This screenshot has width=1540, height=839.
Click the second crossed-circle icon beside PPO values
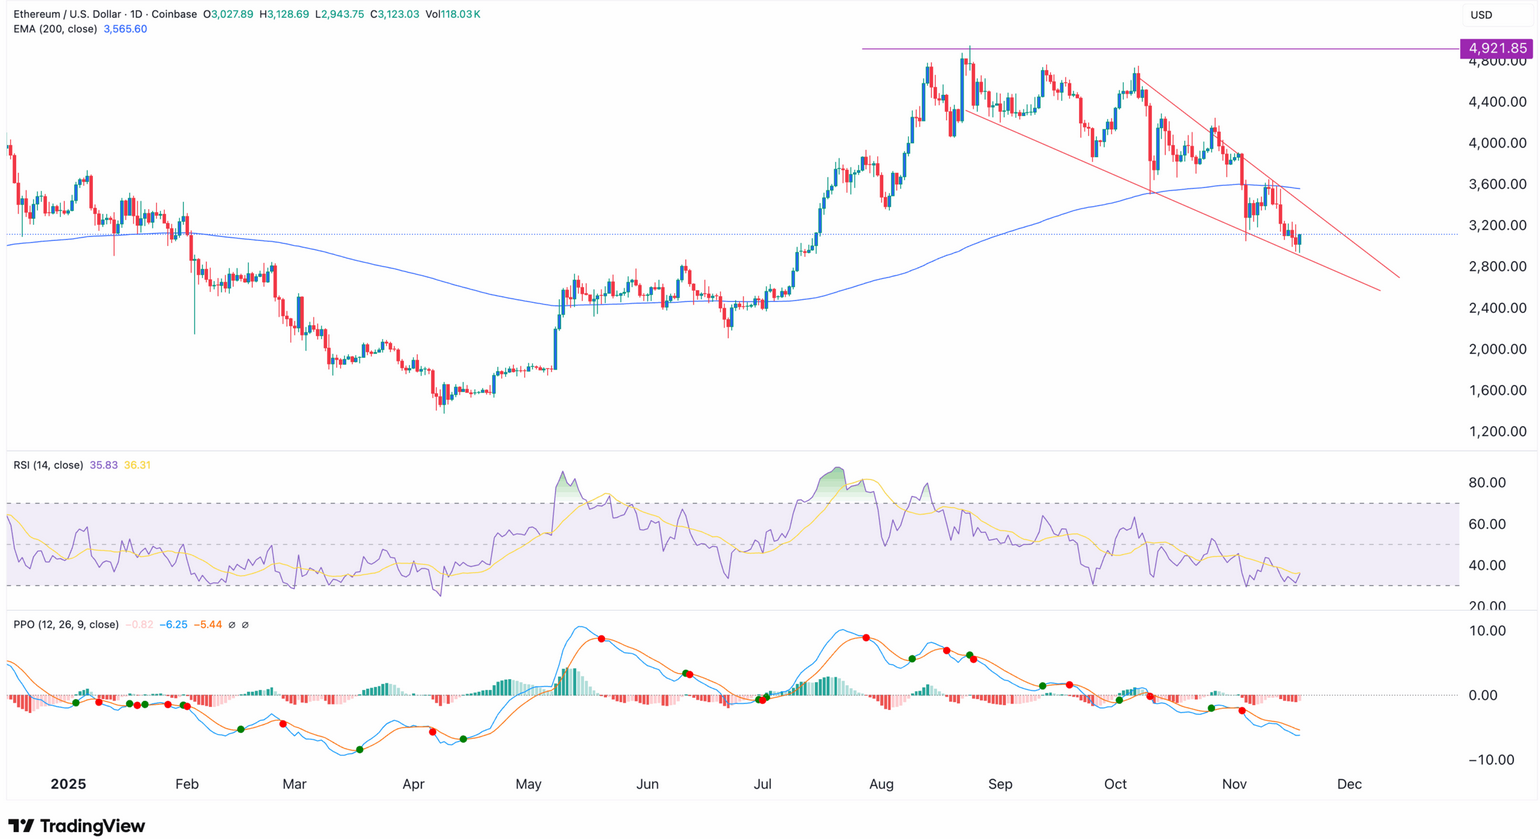(x=246, y=625)
